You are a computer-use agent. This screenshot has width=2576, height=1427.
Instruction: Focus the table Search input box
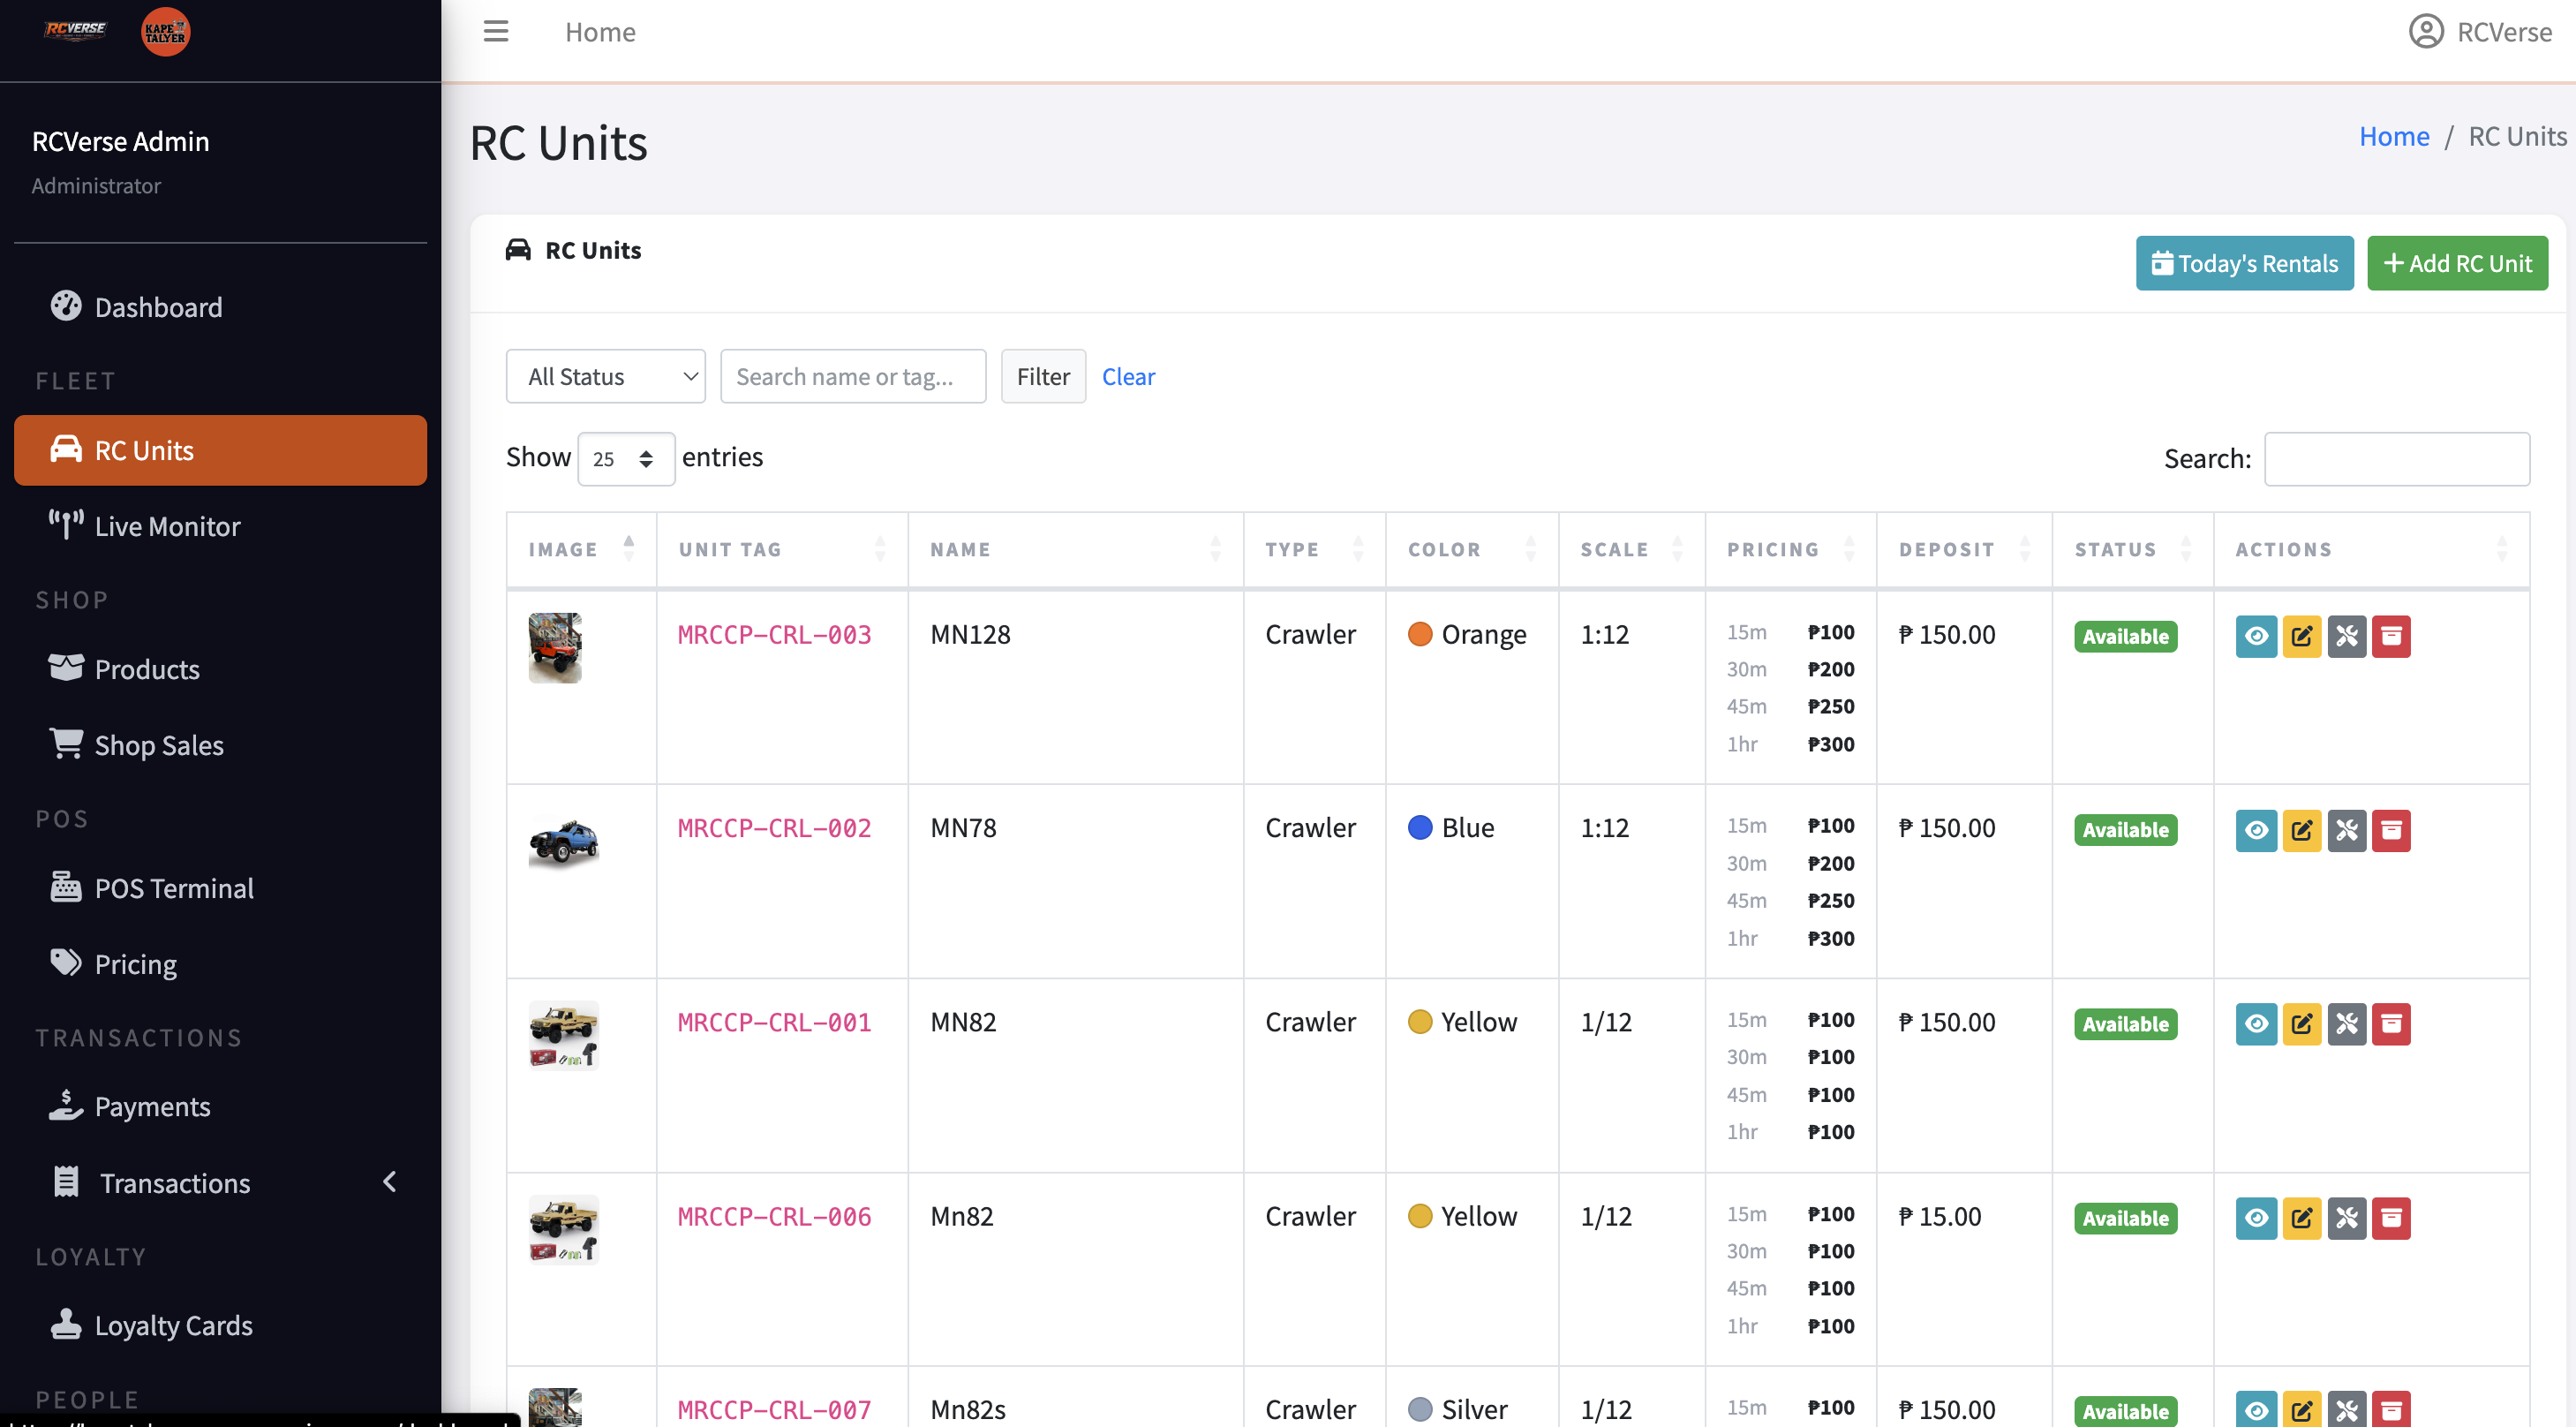pyautogui.click(x=2397, y=459)
